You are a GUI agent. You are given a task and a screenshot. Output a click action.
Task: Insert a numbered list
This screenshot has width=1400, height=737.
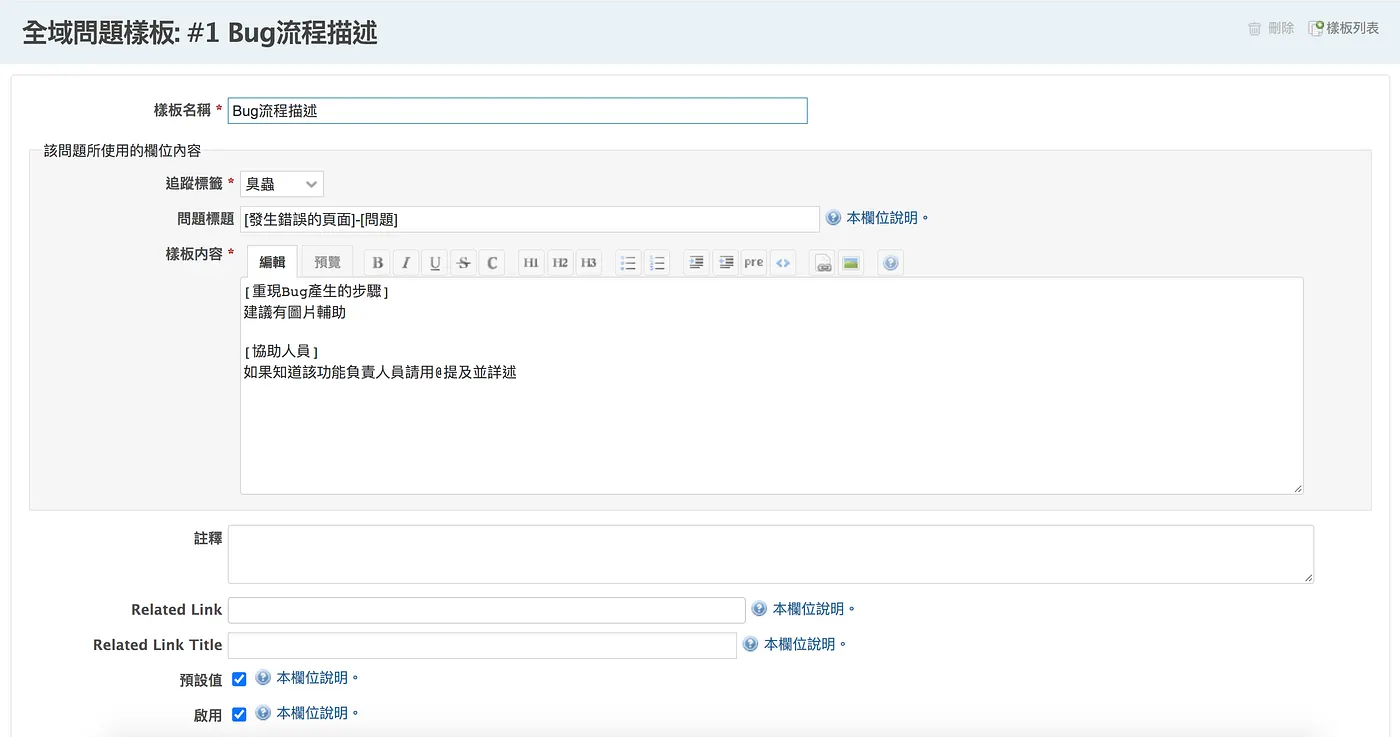[657, 263]
